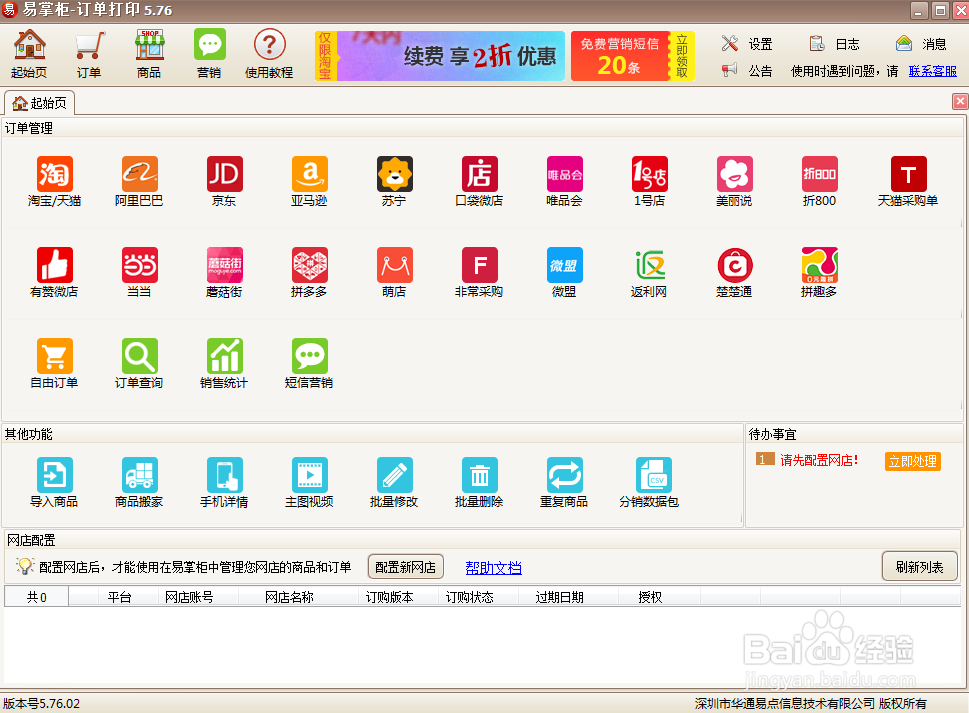Click the 立即处理 button
Screen dimensions: 969x713
coord(913,461)
